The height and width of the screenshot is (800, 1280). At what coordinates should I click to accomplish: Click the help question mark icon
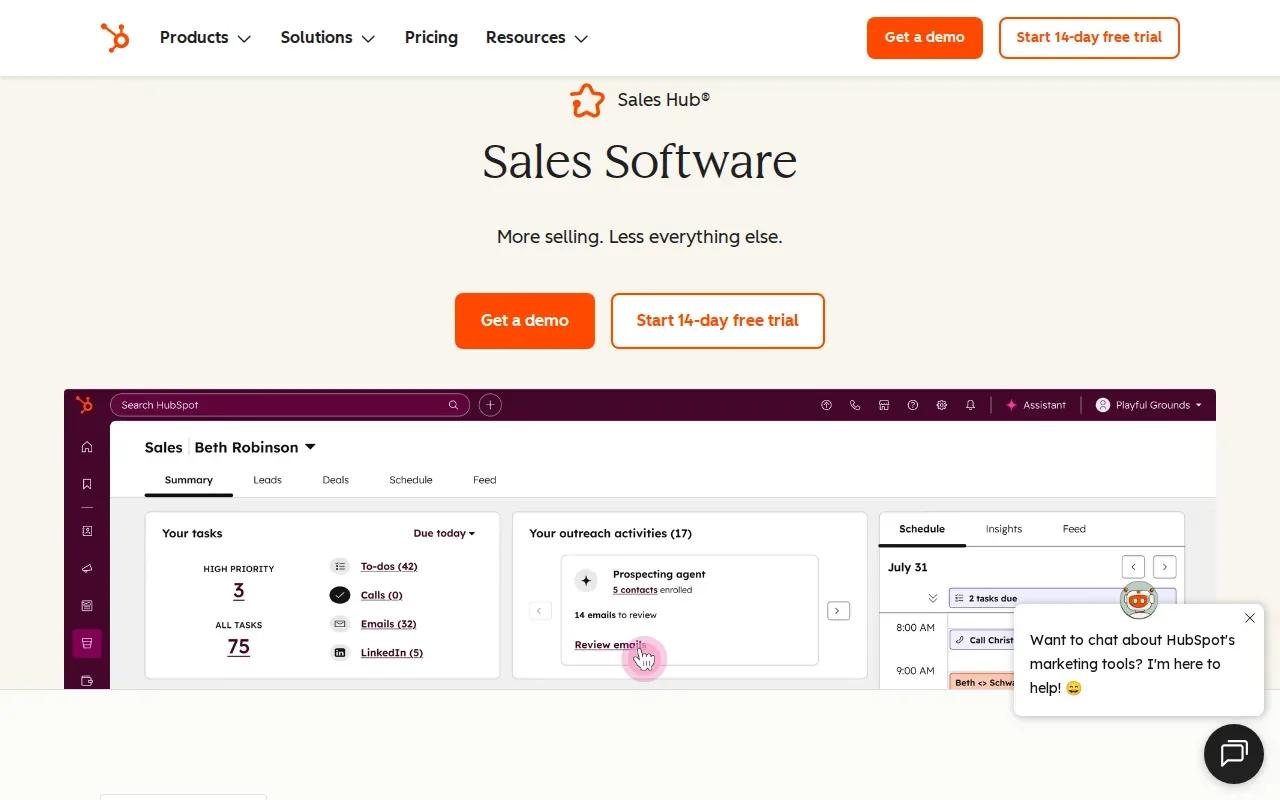pos(913,405)
